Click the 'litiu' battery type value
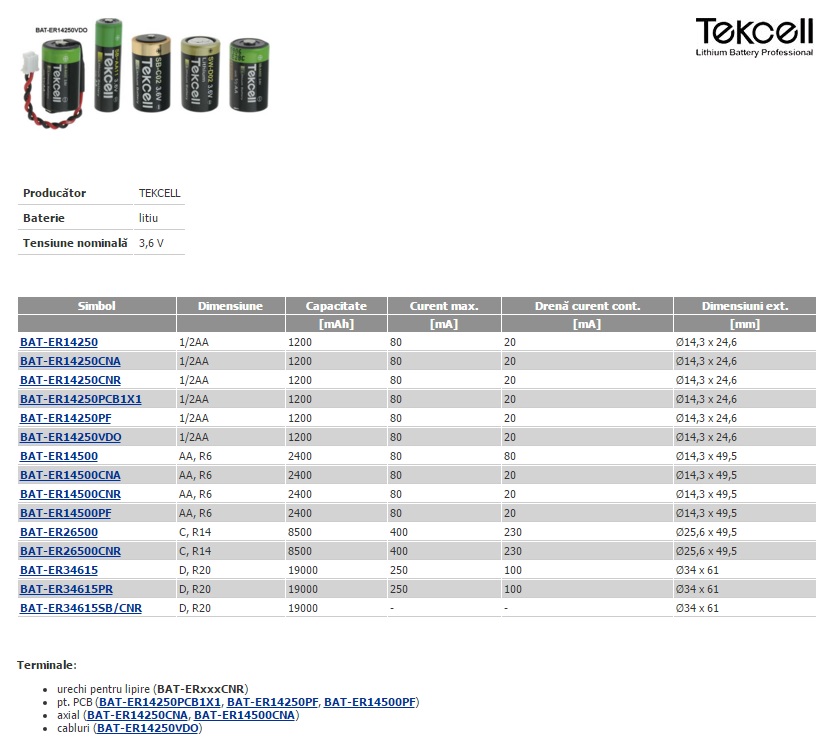Image resolution: width=827 pixels, height=740 pixels. click(148, 218)
